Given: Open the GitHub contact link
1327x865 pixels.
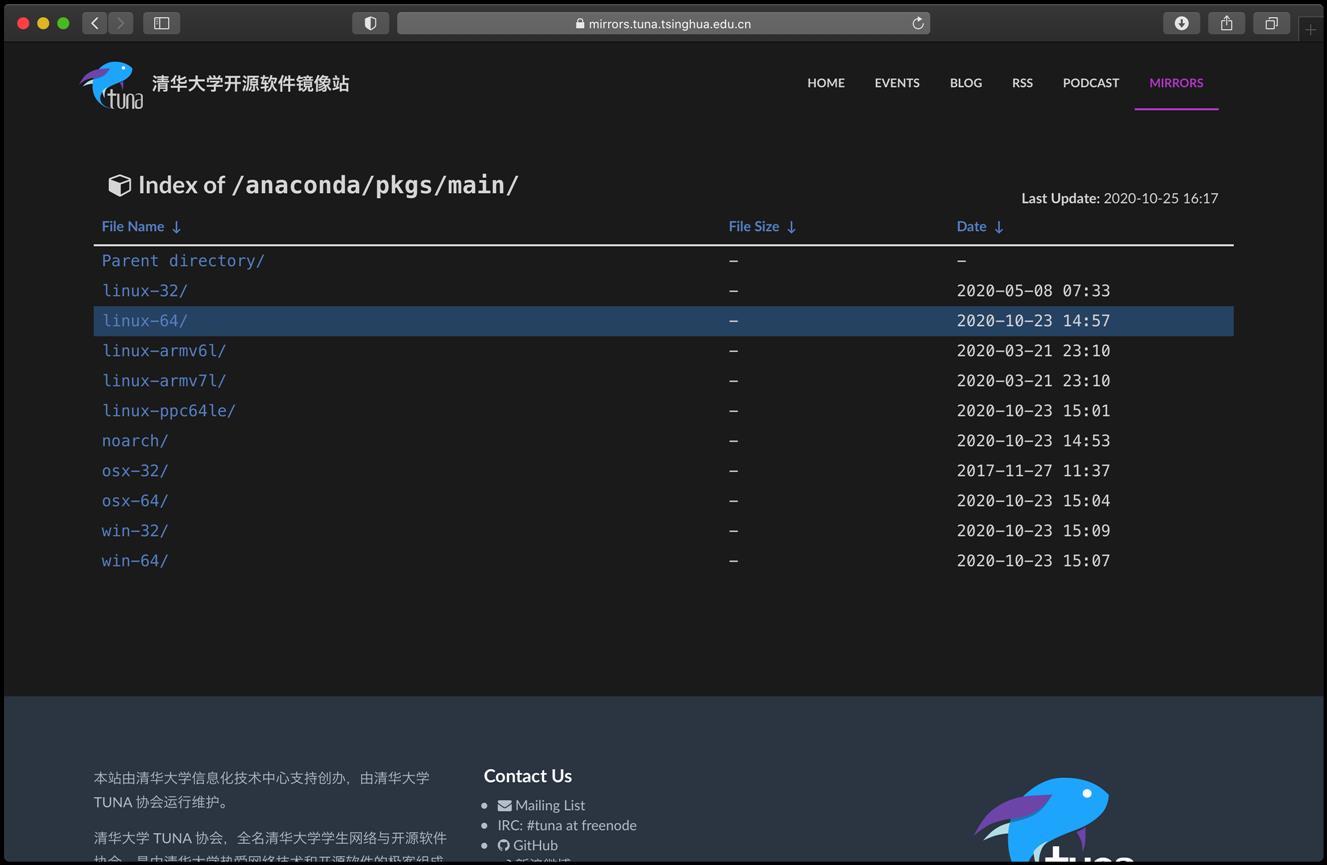Looking at the screenshot, I should click(535, 845).
